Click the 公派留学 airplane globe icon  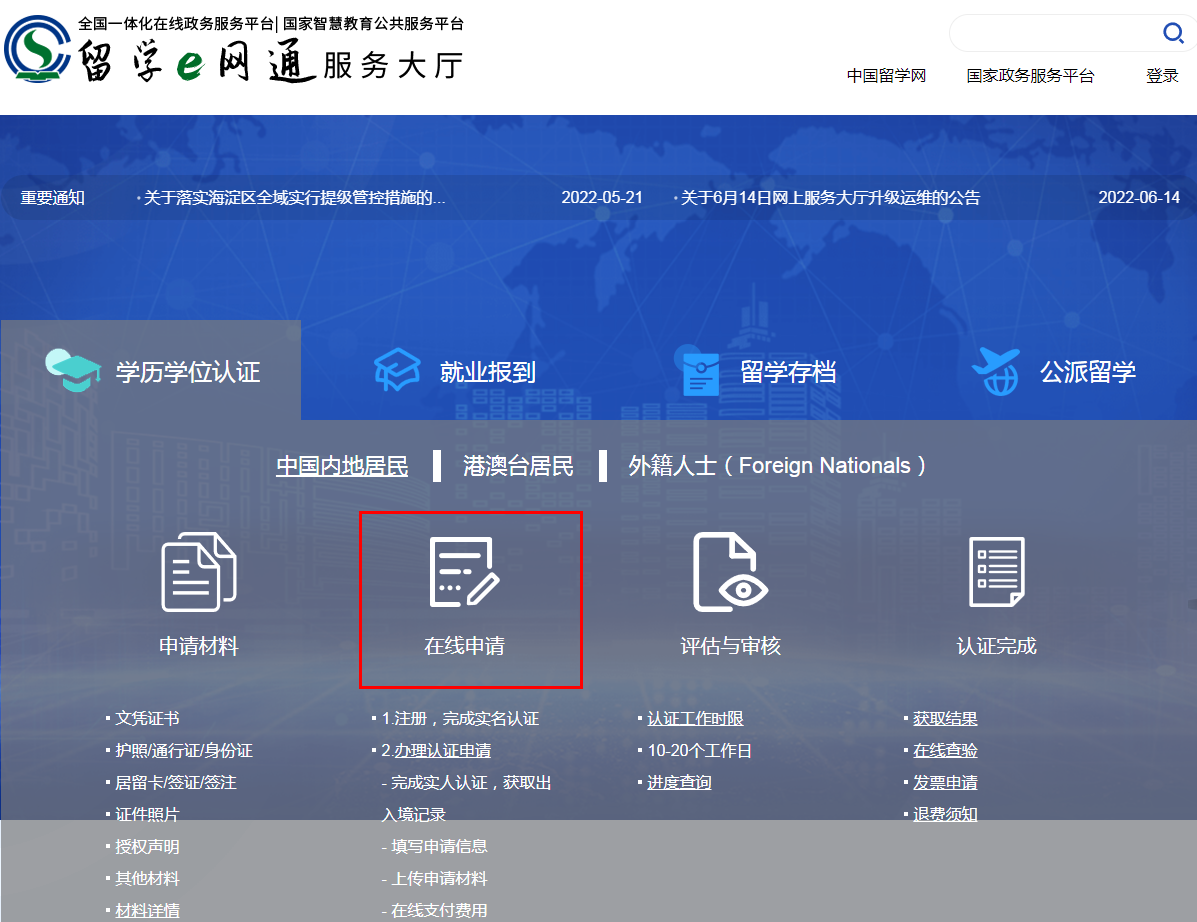(x=996, y=372)
